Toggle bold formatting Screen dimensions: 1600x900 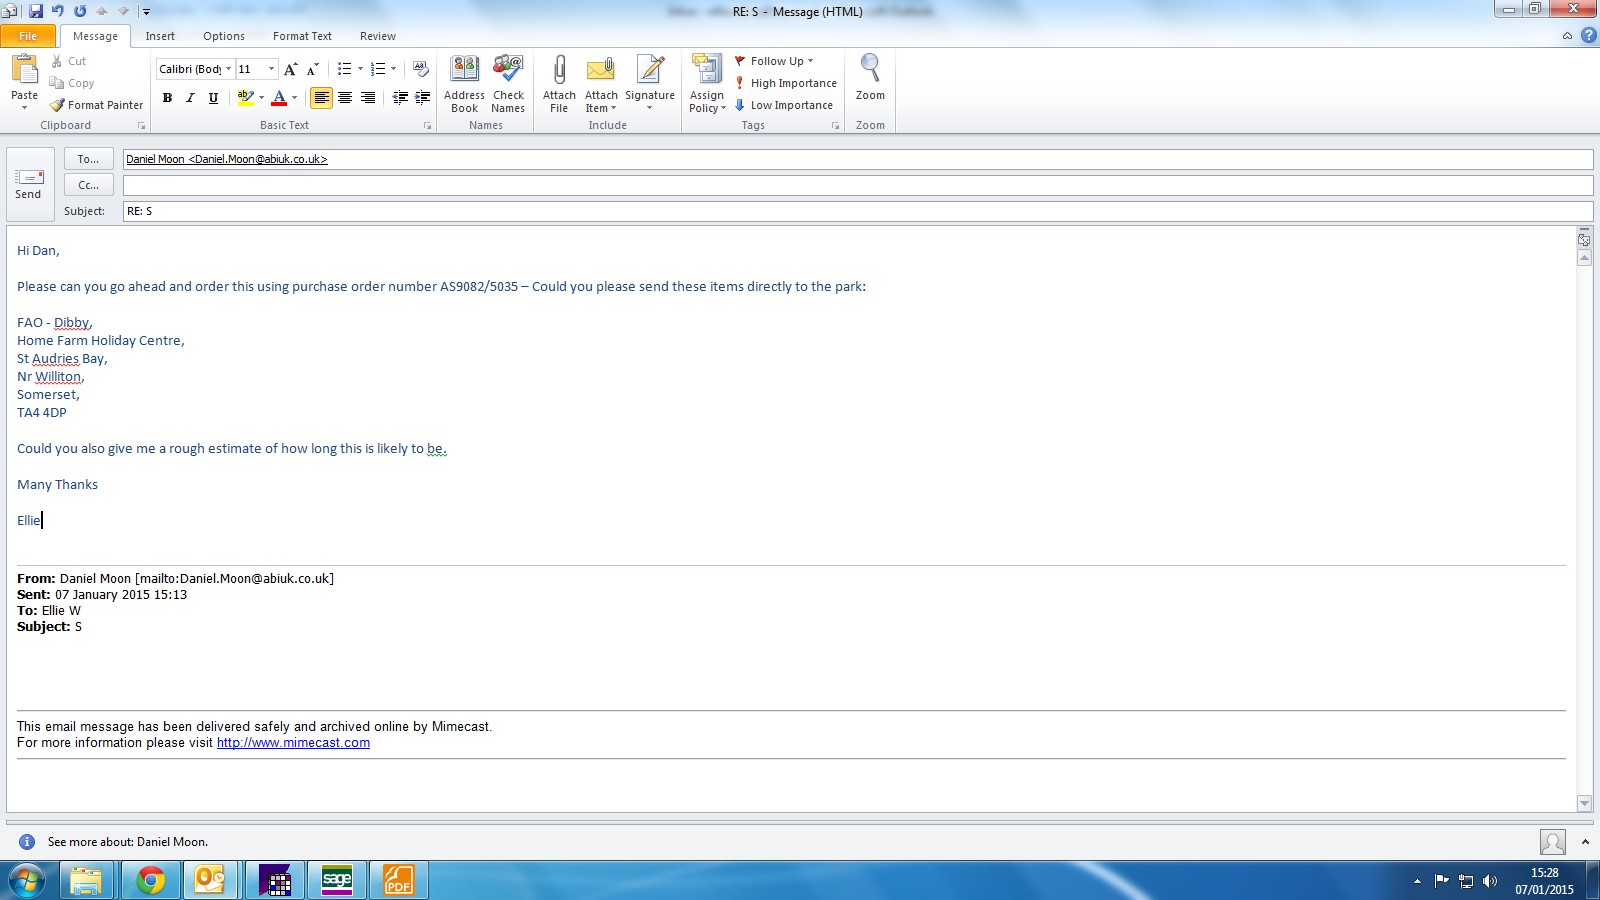tap(167, 98)
